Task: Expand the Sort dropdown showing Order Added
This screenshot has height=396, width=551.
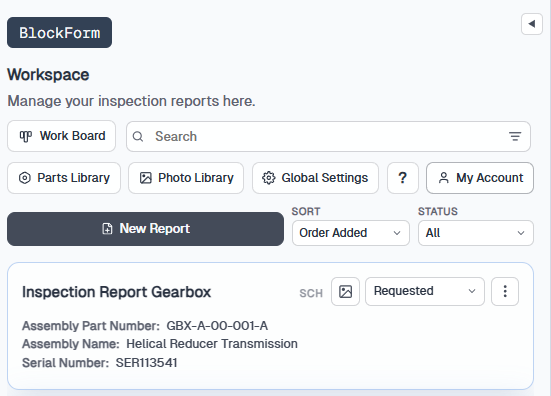Action: (x=351, y=233)
